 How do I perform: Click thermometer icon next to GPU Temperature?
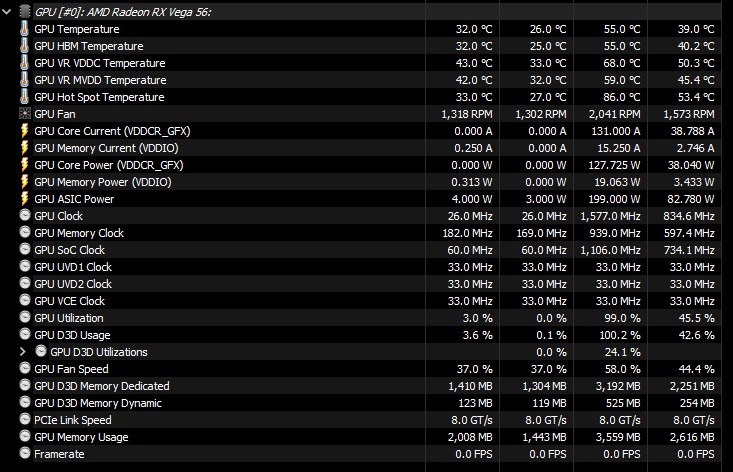coord(24,29)
